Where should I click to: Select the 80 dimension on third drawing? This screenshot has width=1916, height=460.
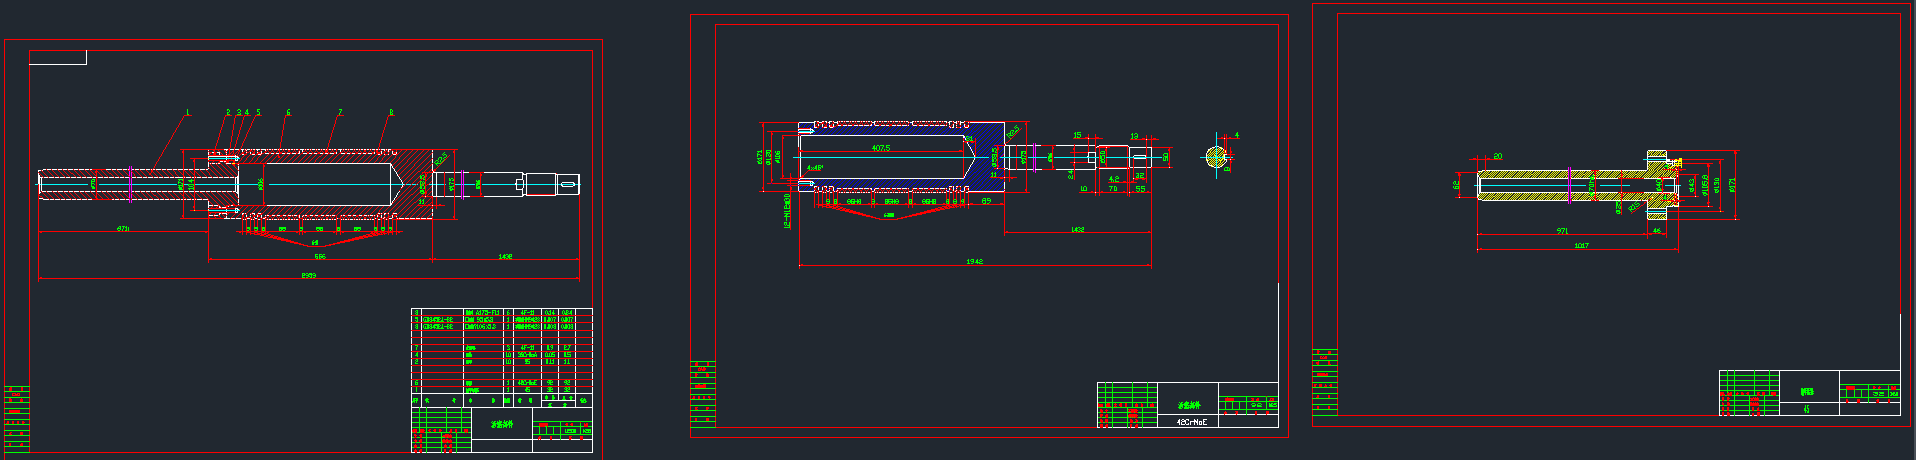(x=1498, y=157)
